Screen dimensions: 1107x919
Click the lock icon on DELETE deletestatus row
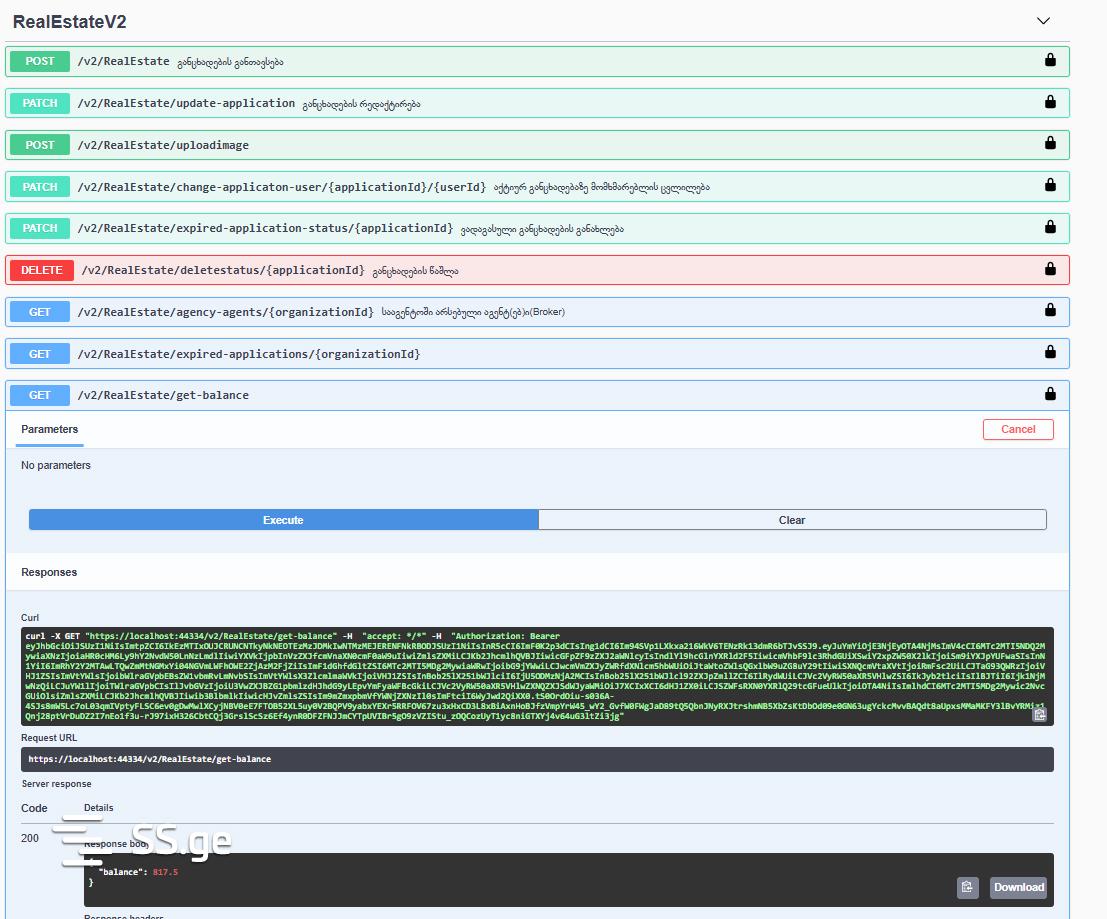point(1050,269)
